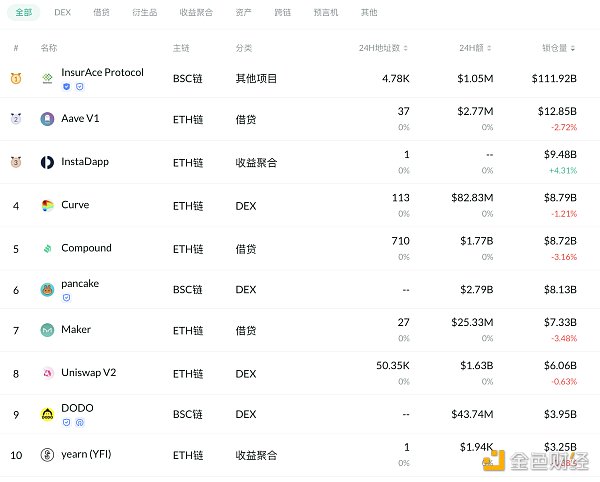Sort by 24H额 column
The width and height of the screenshot is (600, 482).
click(475, 48)
